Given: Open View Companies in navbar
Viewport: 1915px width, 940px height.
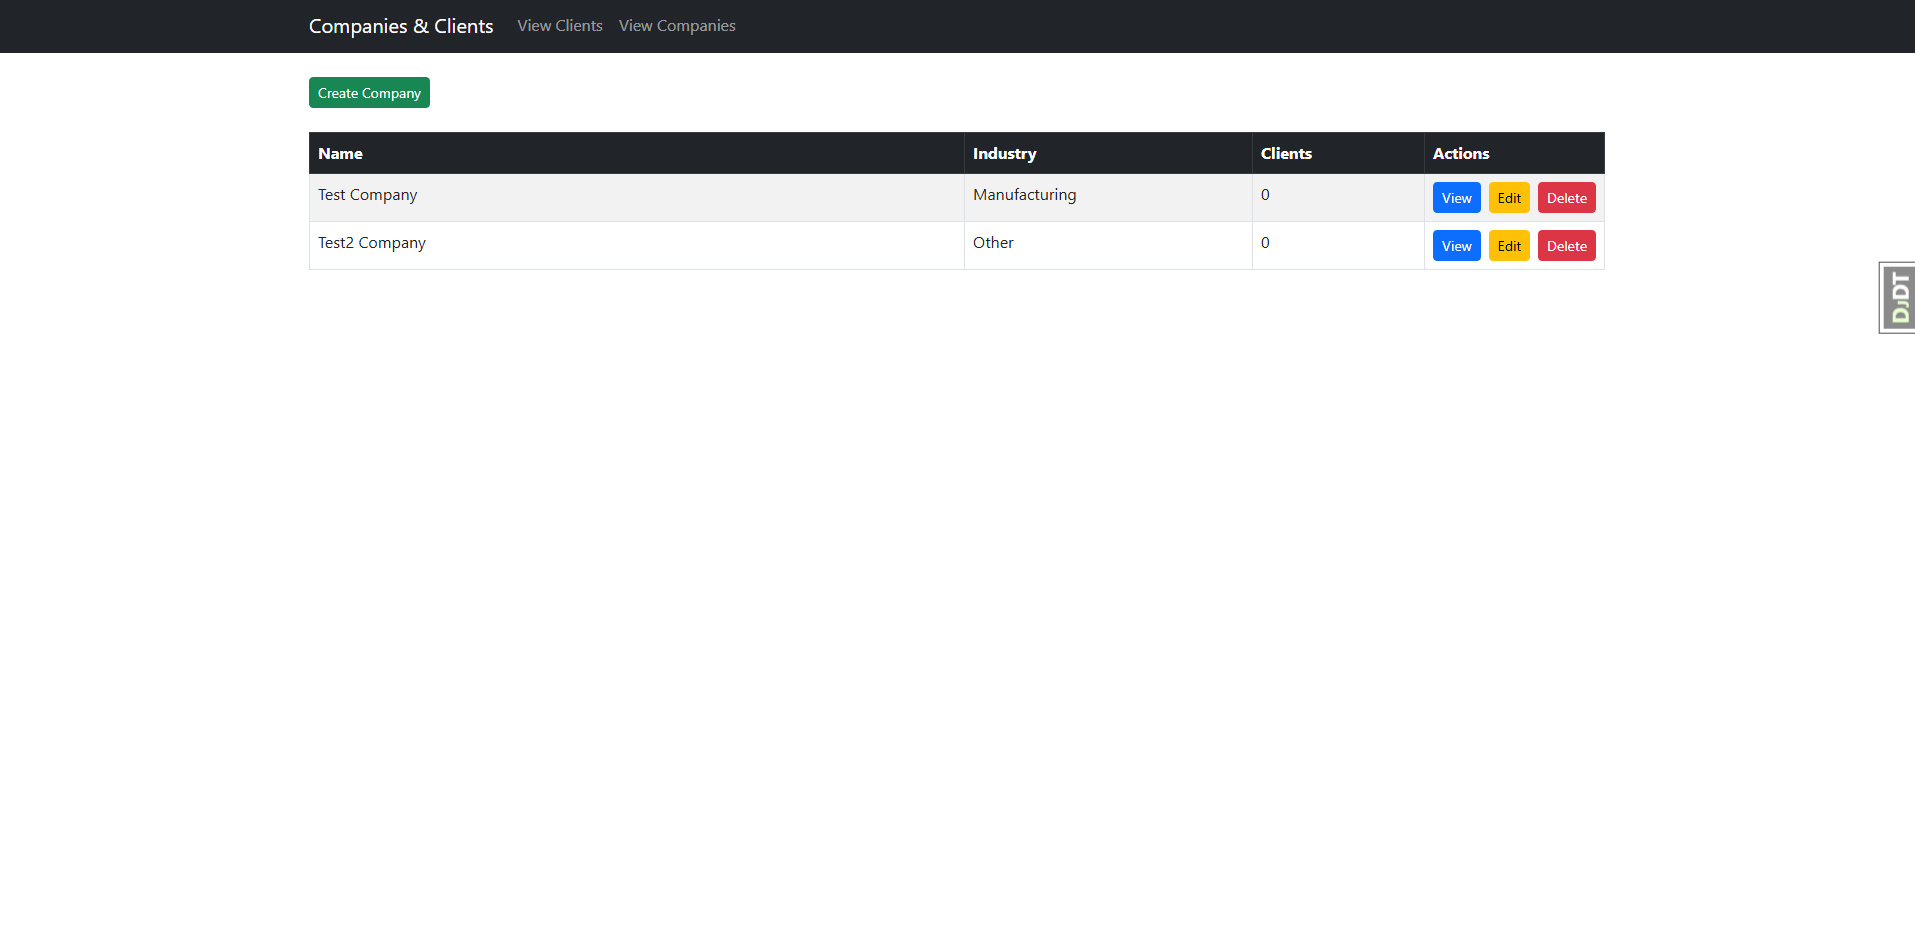Looking at the screenshot, I should point(677,26).
